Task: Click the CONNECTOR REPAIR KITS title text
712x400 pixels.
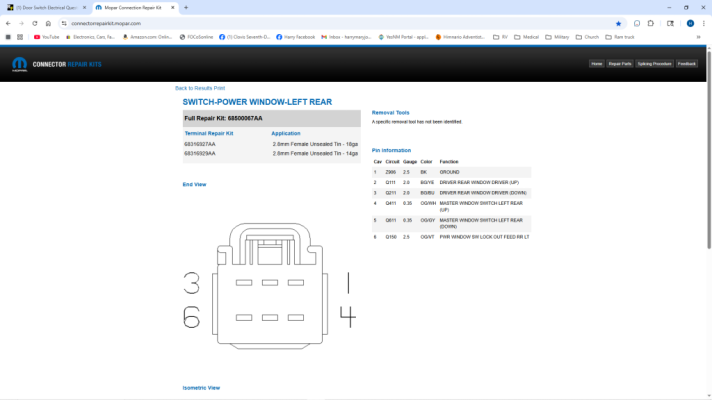Action: [x=67, y=64]
